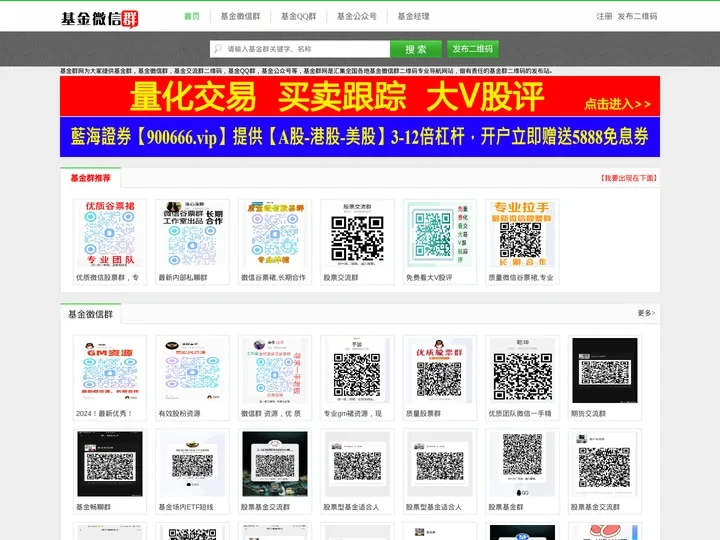Click the 专业gm裙资源，现 caption link
720x540 pixels.
353,413
